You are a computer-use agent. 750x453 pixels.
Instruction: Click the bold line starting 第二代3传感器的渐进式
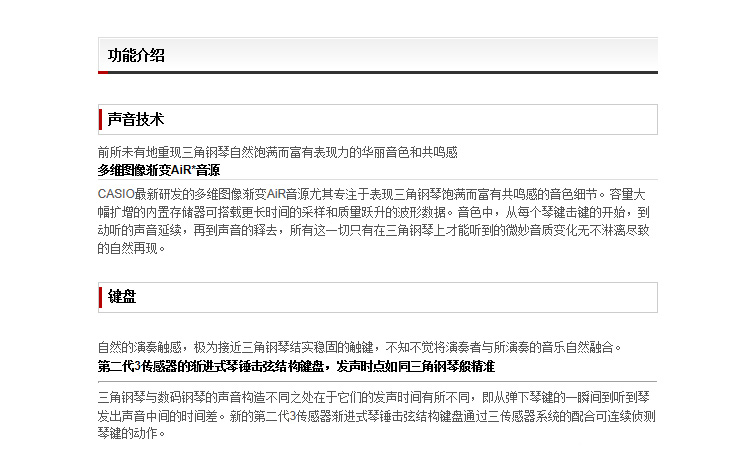coord(296,367)
